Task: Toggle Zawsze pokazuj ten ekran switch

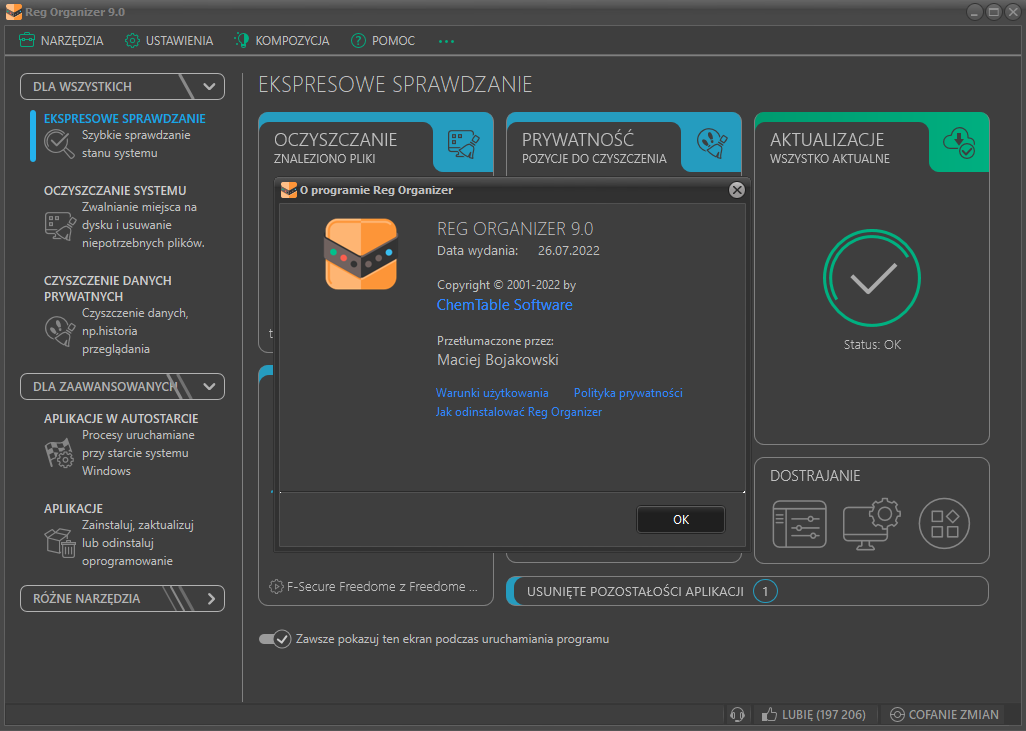Action: pos(275,639)
